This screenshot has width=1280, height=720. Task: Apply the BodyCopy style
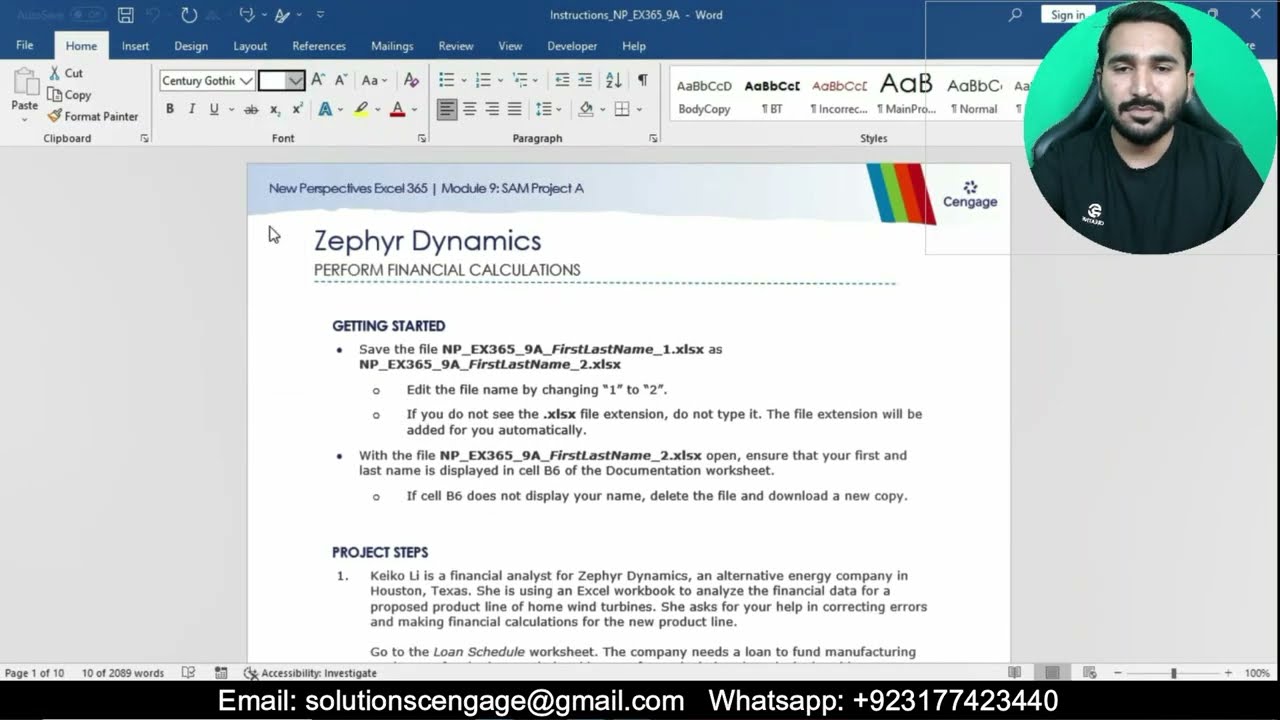click(x=704, y=96)
